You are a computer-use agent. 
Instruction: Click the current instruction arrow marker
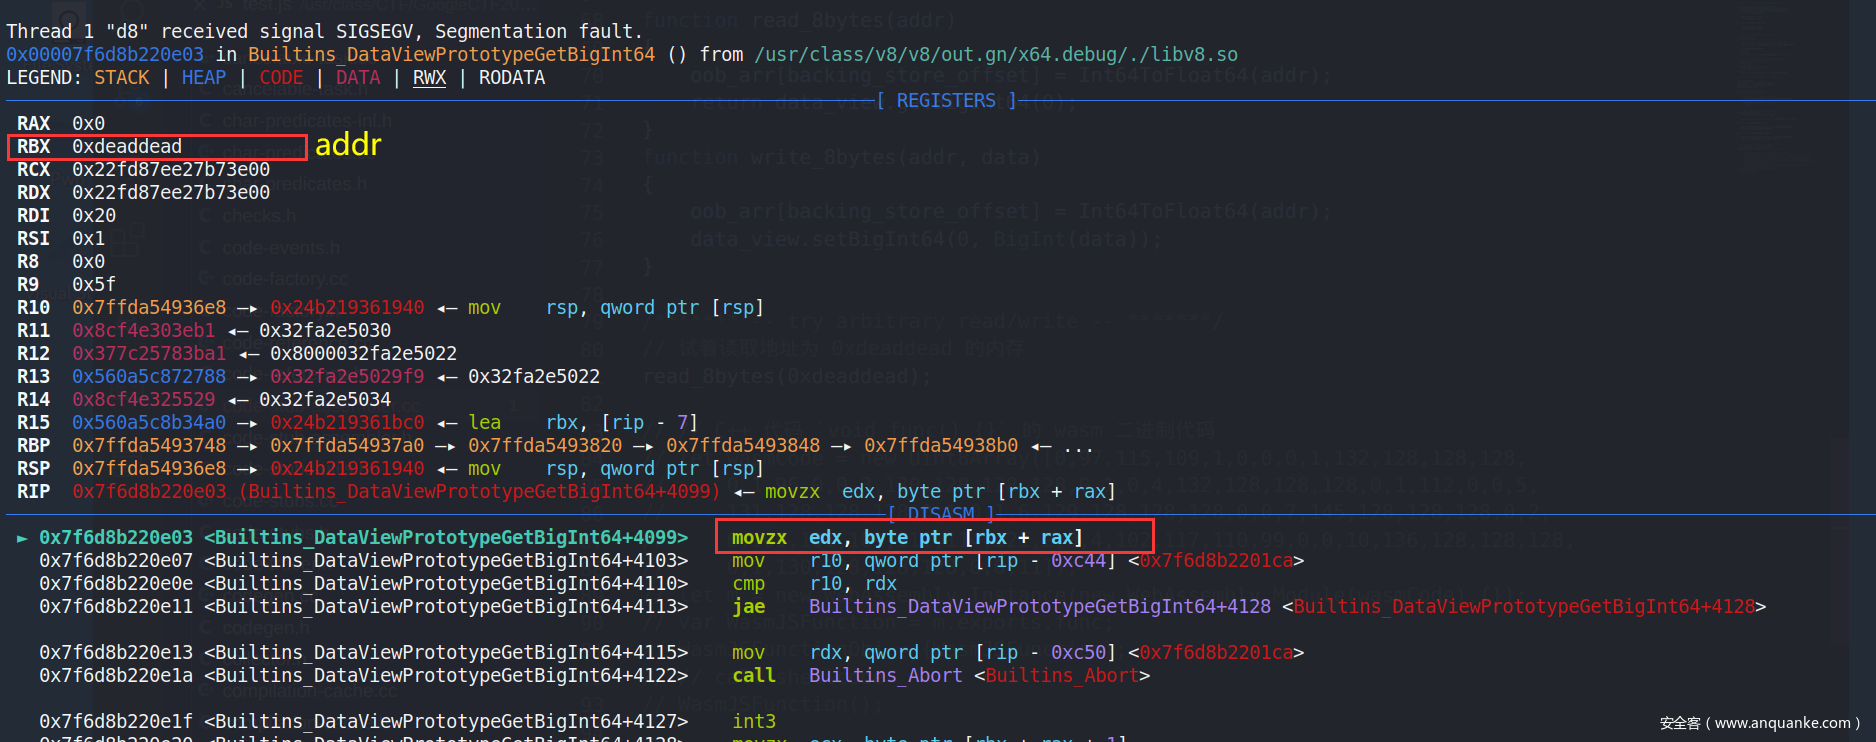pos(22,538)
